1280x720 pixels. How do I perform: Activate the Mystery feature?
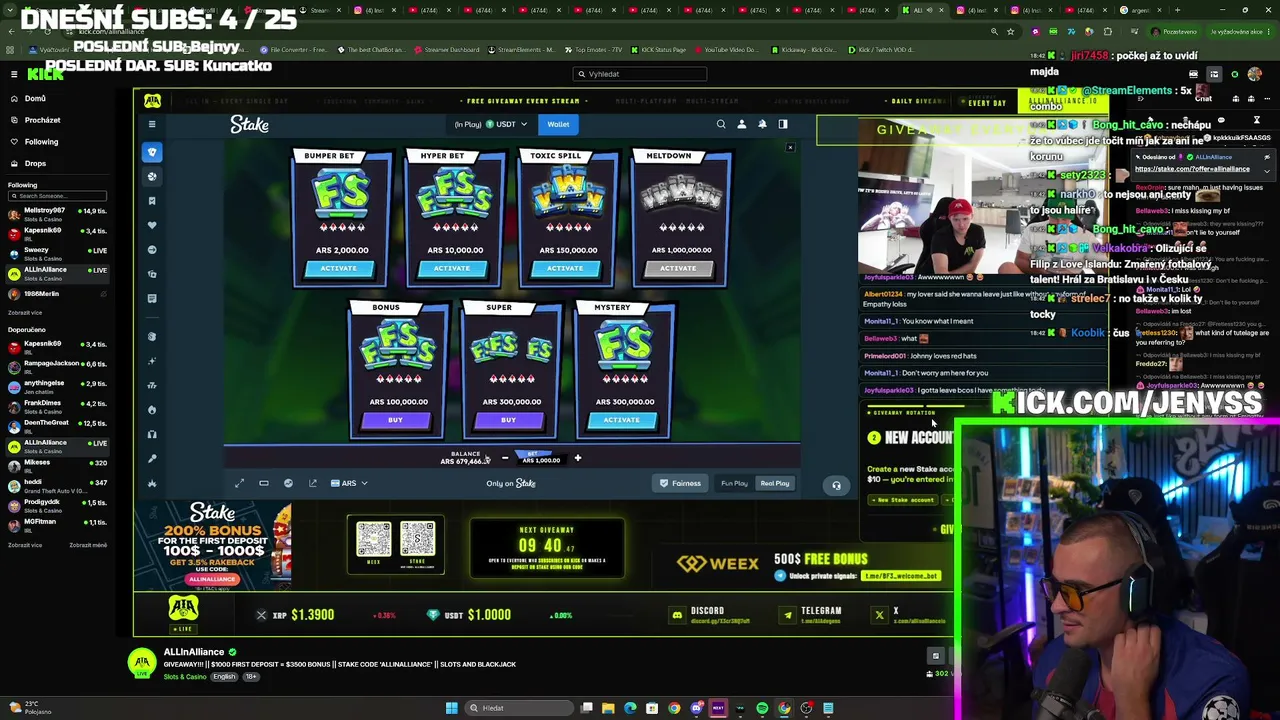[x=621, y=420]
